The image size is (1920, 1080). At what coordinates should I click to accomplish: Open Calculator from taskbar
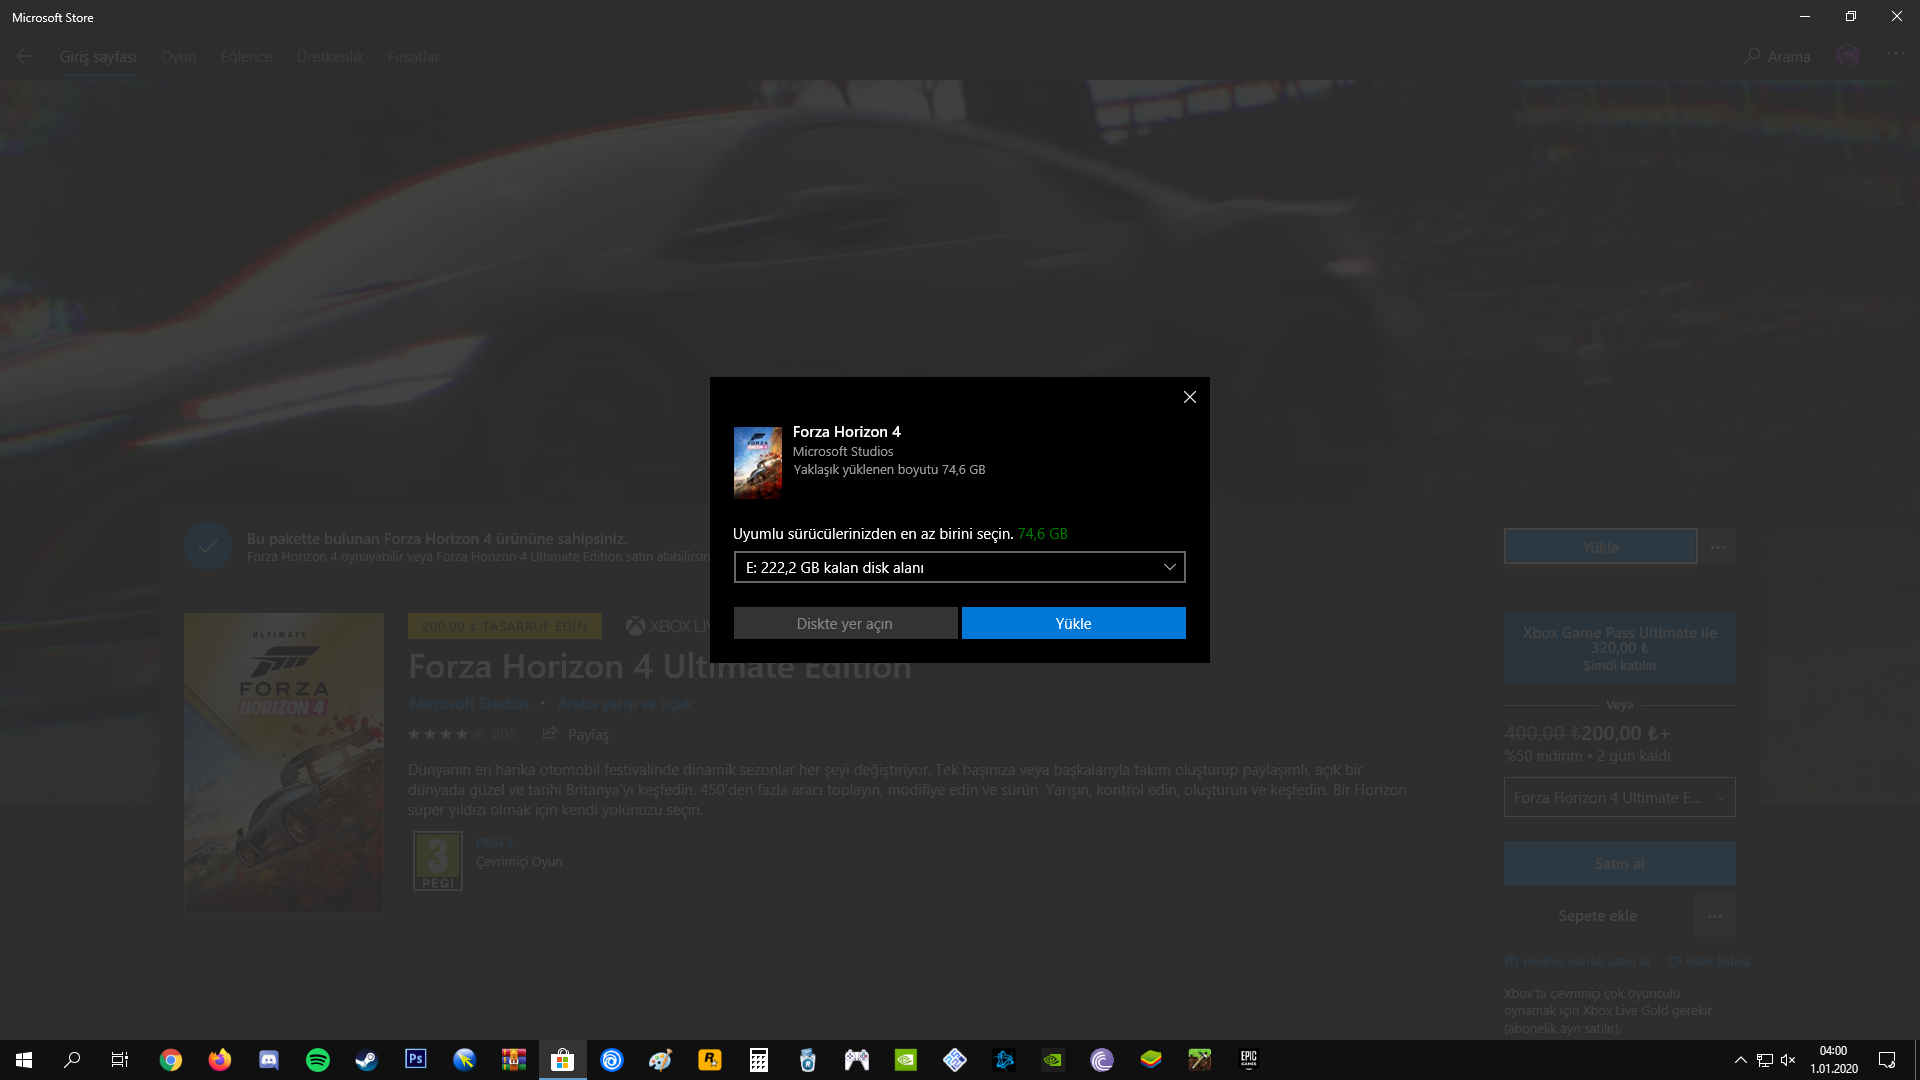(758, 1060)
